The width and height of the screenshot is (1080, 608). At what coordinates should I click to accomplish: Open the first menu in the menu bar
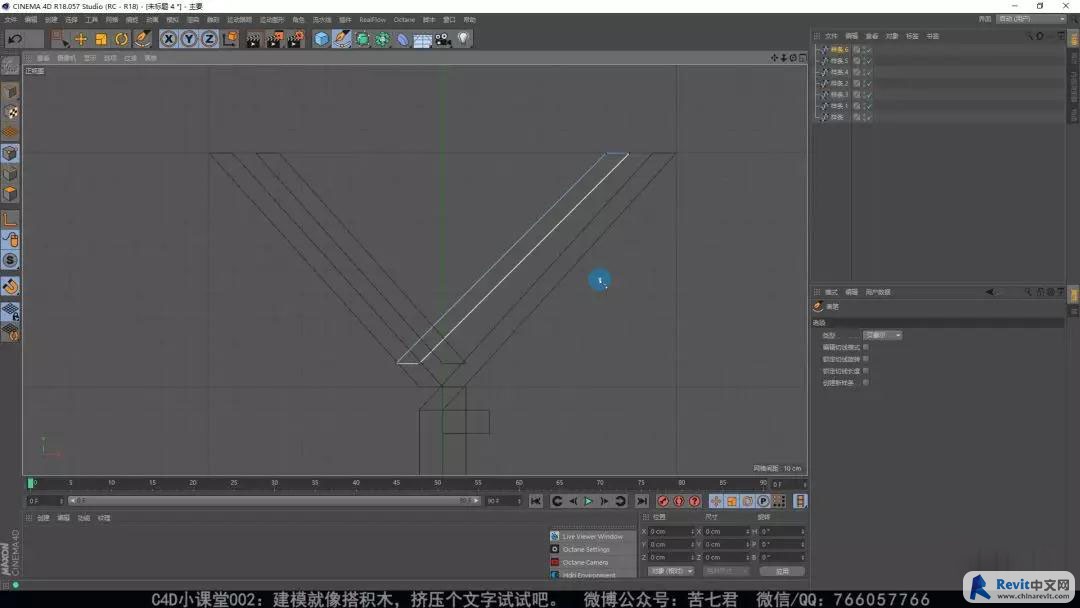pos(10,20)
